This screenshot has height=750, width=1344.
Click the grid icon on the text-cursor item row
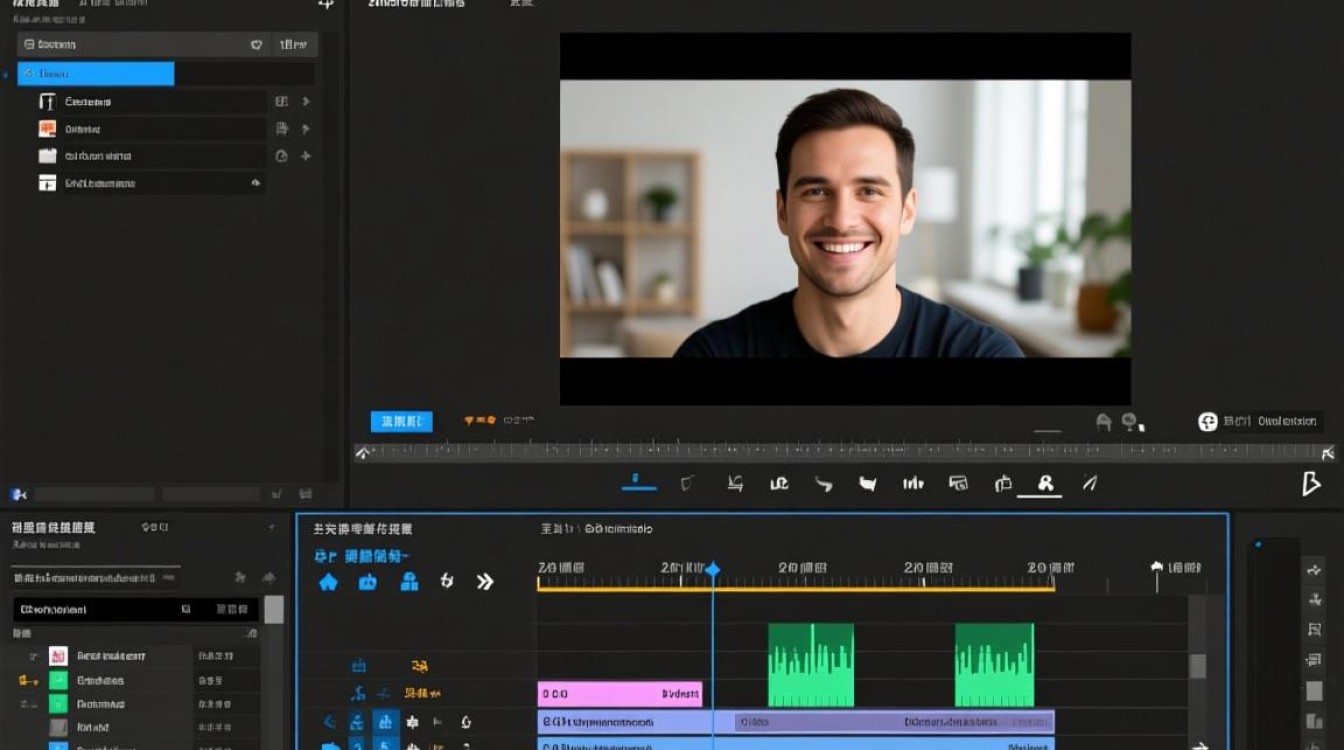pyautogui.click(x=281, y=102)
